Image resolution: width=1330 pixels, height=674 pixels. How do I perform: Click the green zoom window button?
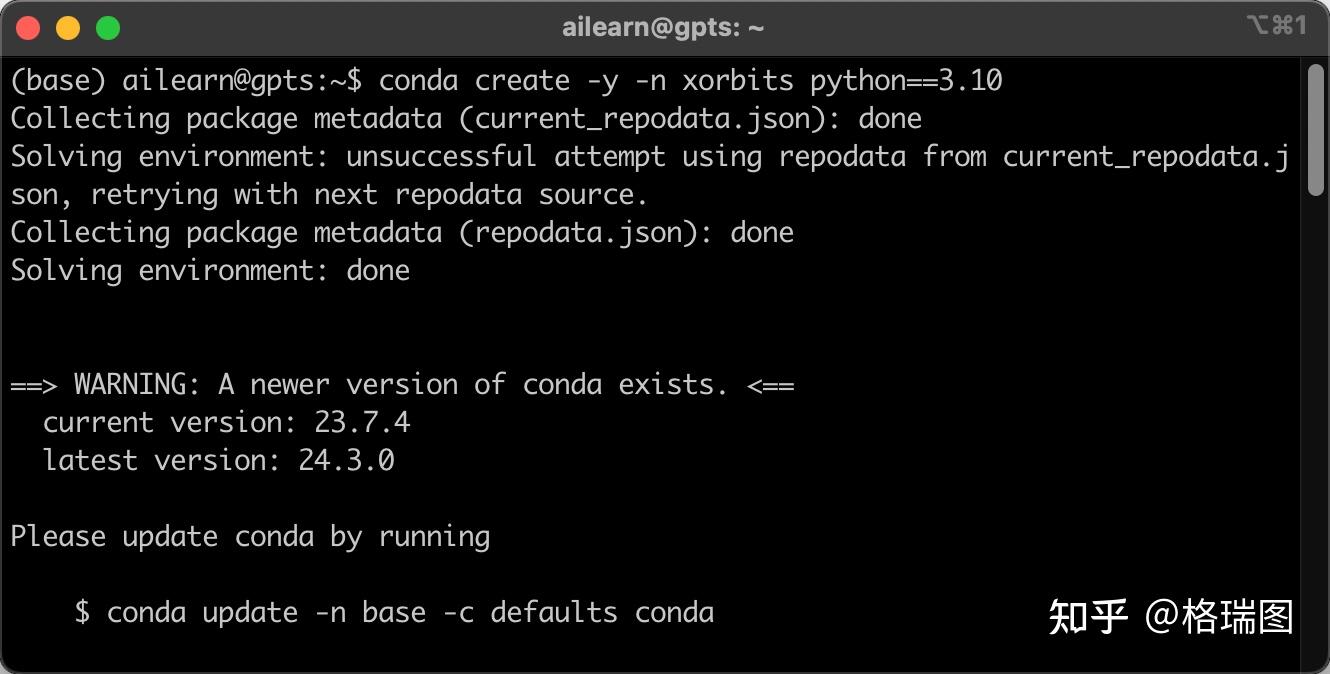pos(108,28)
